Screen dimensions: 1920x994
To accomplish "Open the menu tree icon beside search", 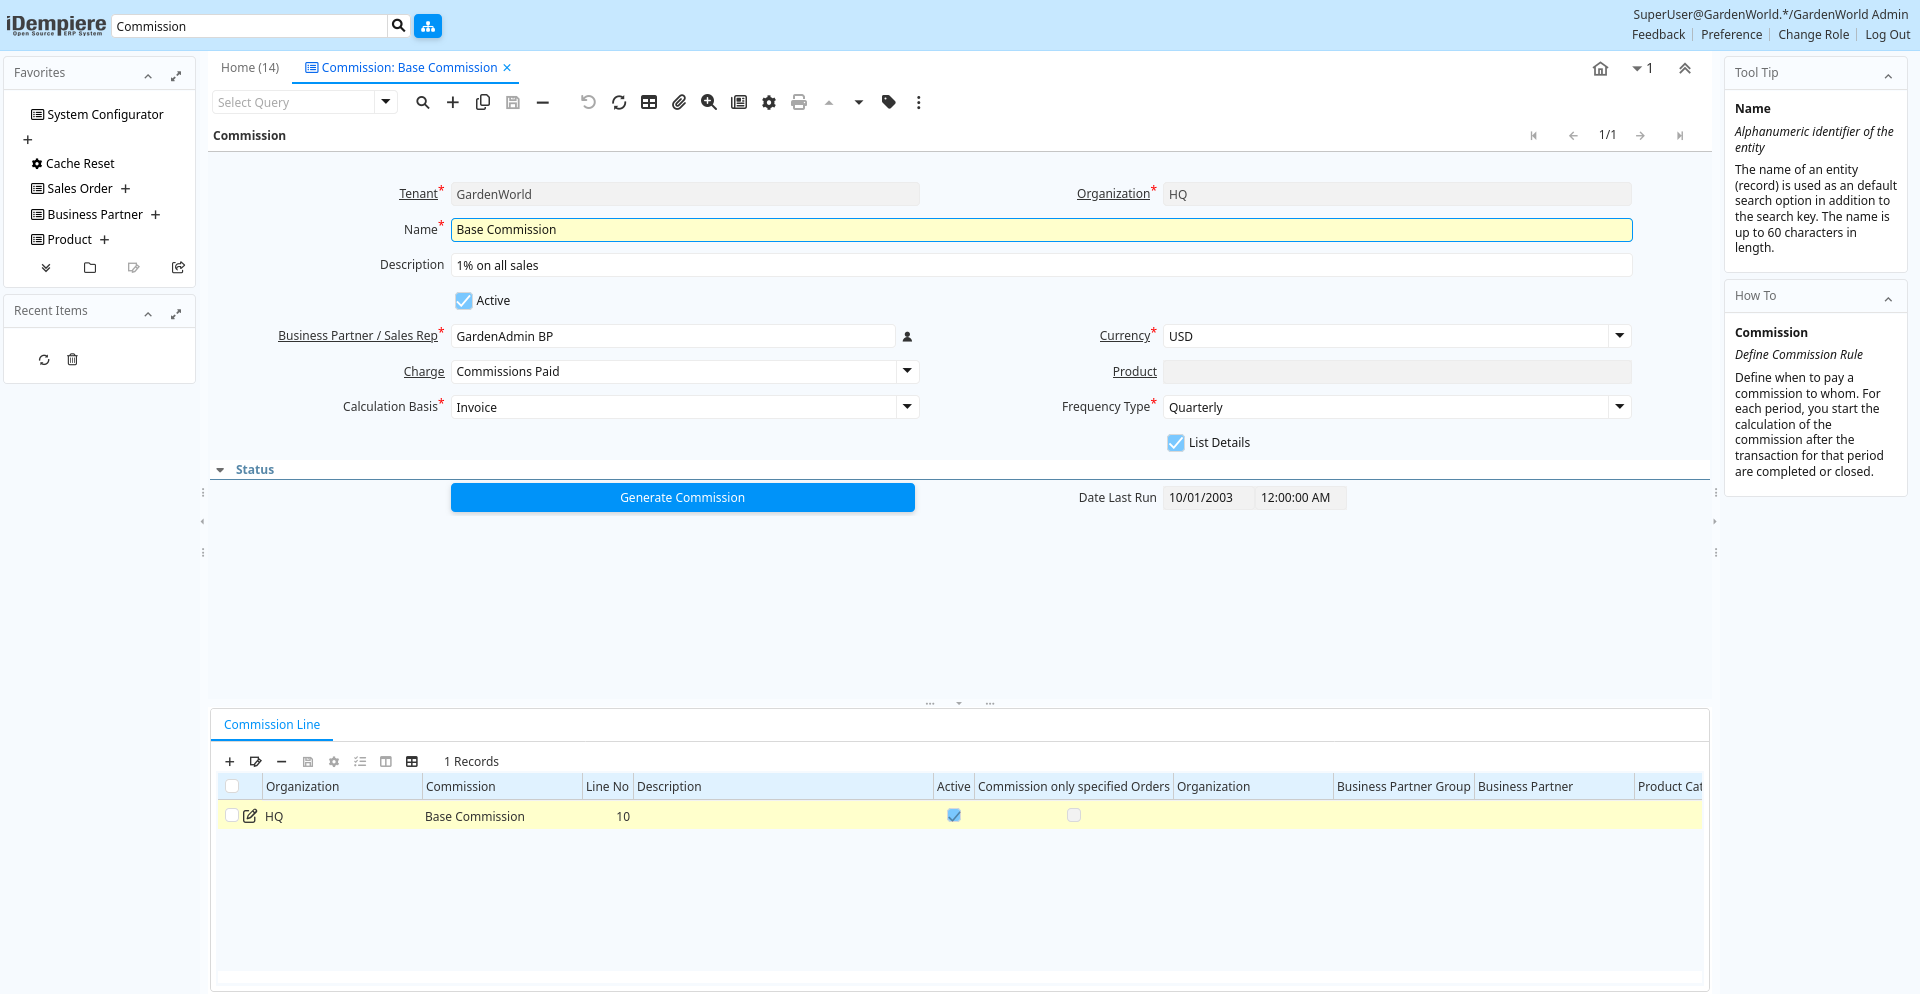I will (x=428, y=26).
